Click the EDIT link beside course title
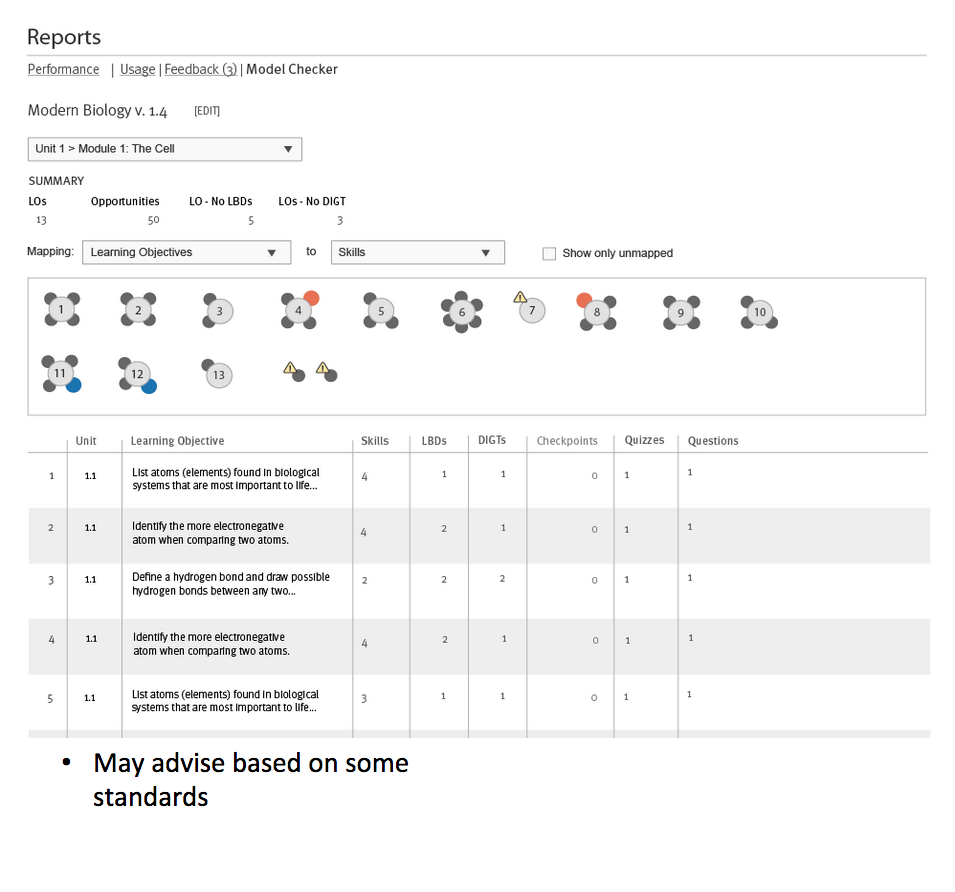Image resolution: width=955 pixels, height=892 pixels. [207, 111]
